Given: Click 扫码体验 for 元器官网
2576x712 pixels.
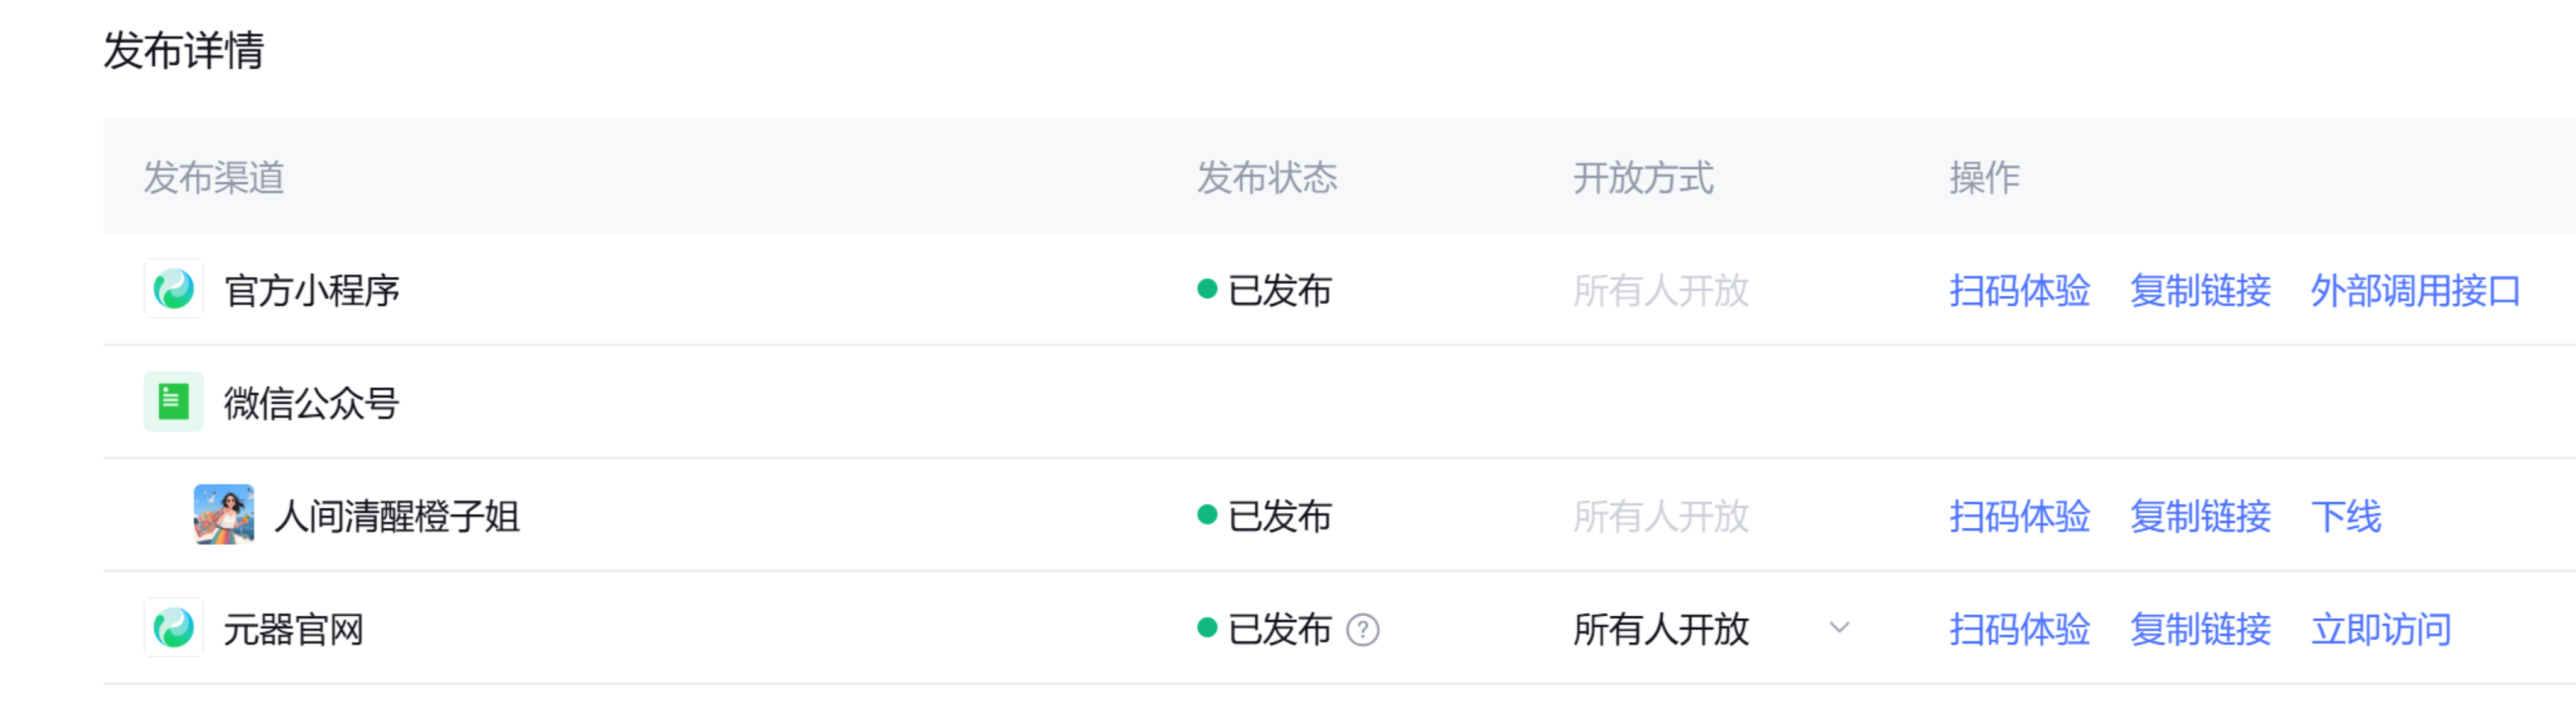Looking at the screenshot, I should (2019, 629).
